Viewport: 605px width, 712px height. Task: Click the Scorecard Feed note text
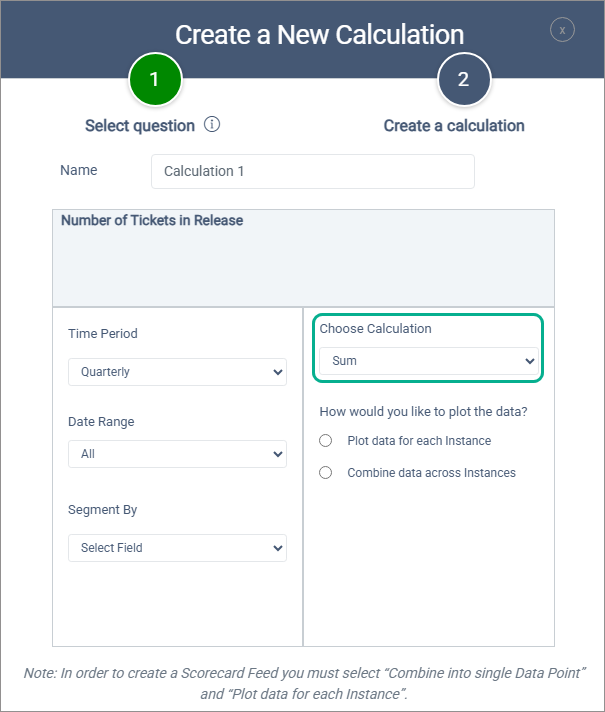pos(303,683)
